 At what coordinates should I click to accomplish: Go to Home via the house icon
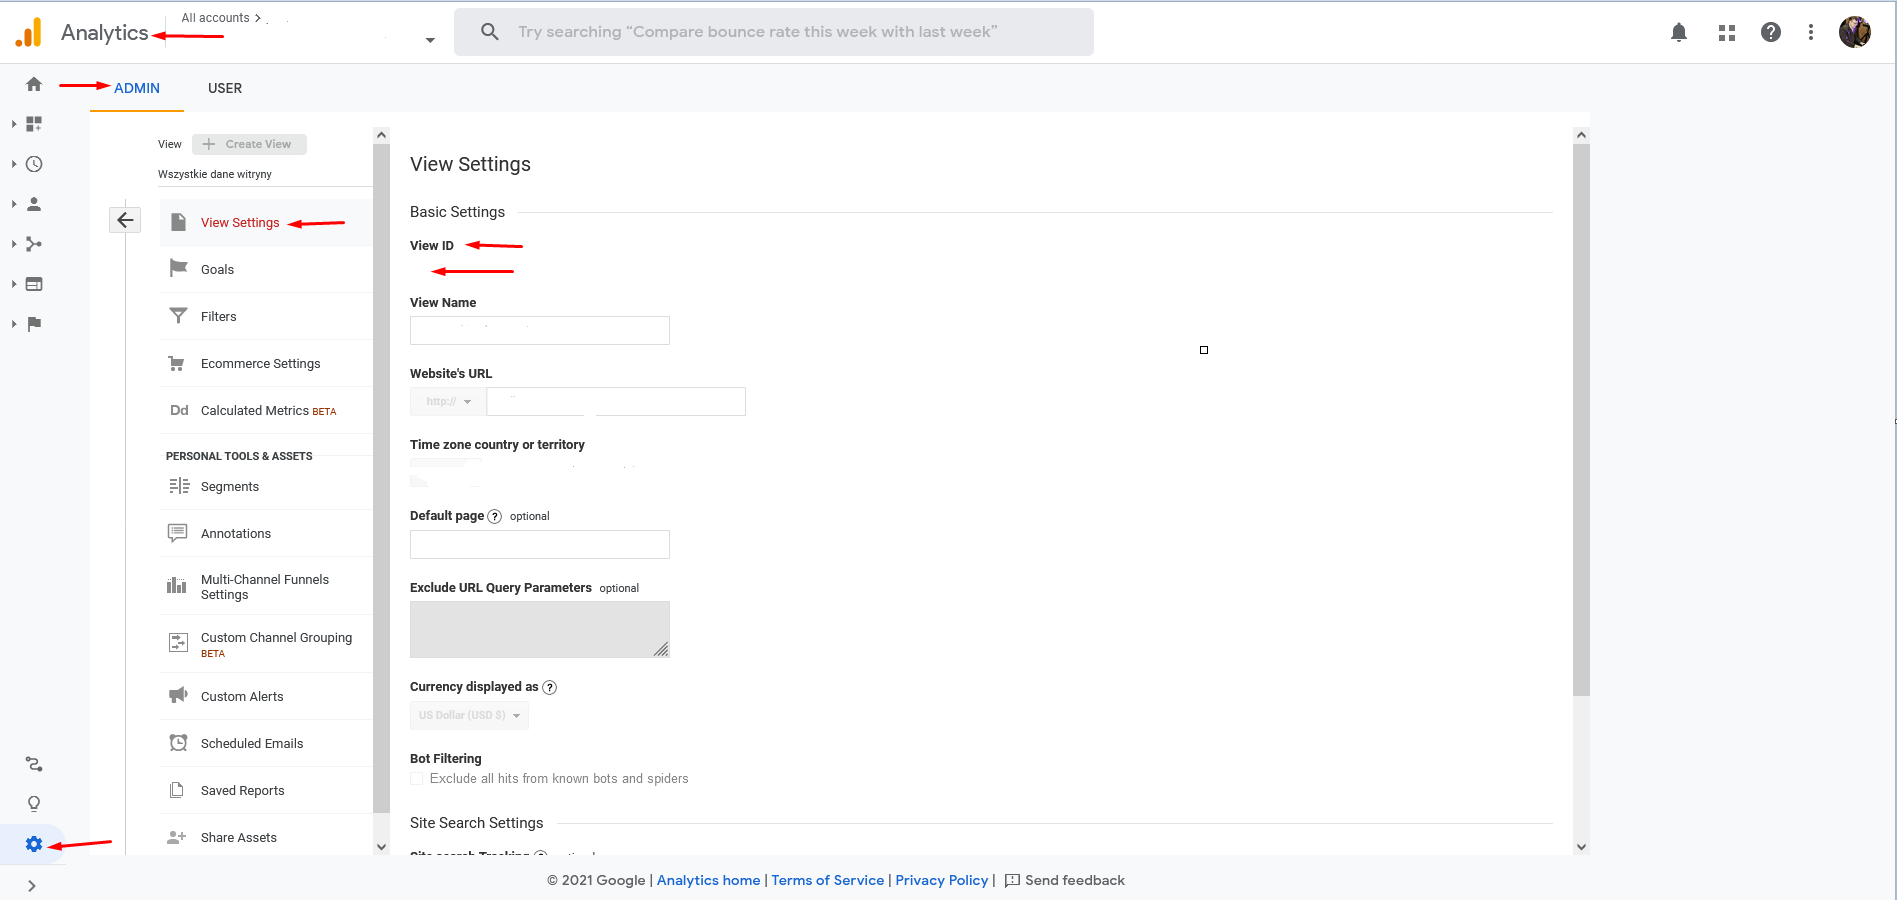[34, 84]
